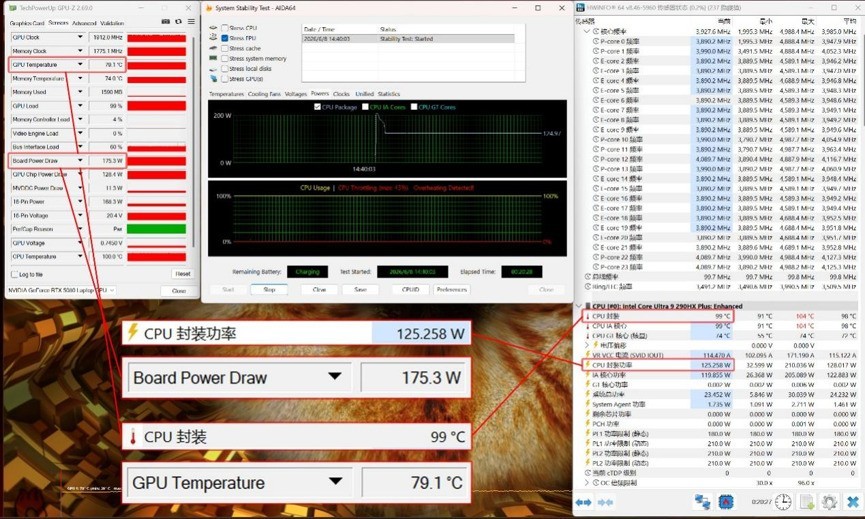Click Reset button in GPU-Z
The width and height of the screenshot is (865, 519).
click(x=183, y=274)
